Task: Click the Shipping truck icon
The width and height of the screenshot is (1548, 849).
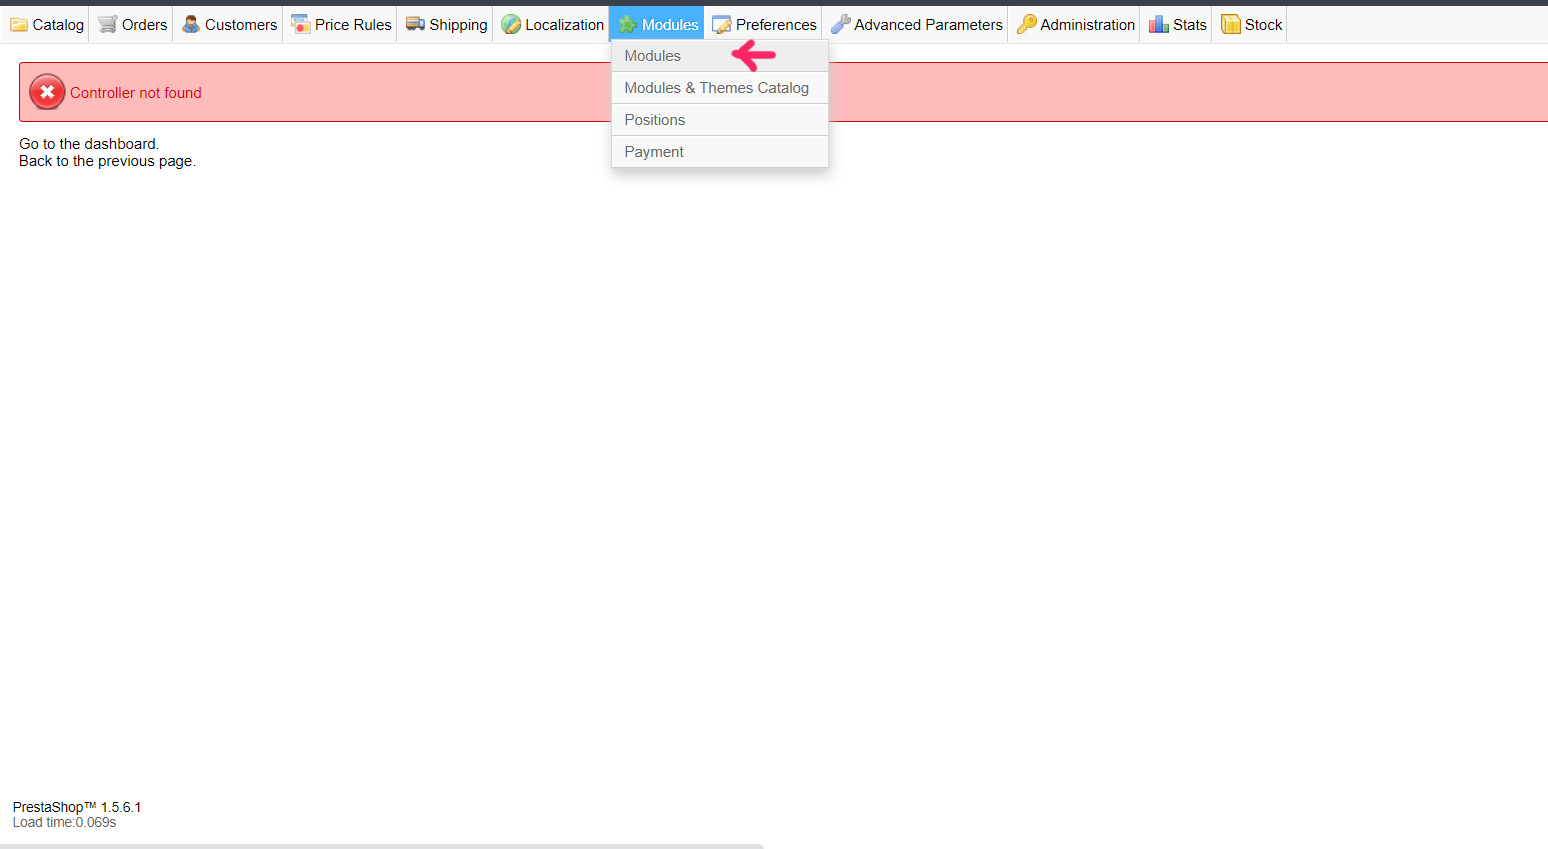Action: tap(415, 24)
